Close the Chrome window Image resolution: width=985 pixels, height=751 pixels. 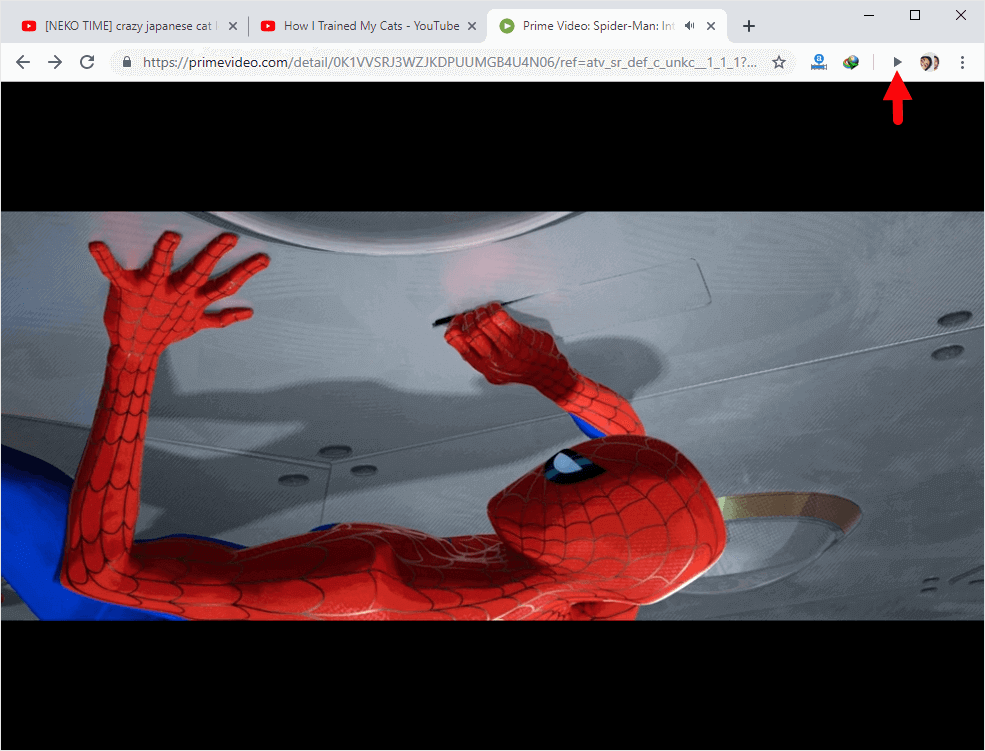[961, 15]
